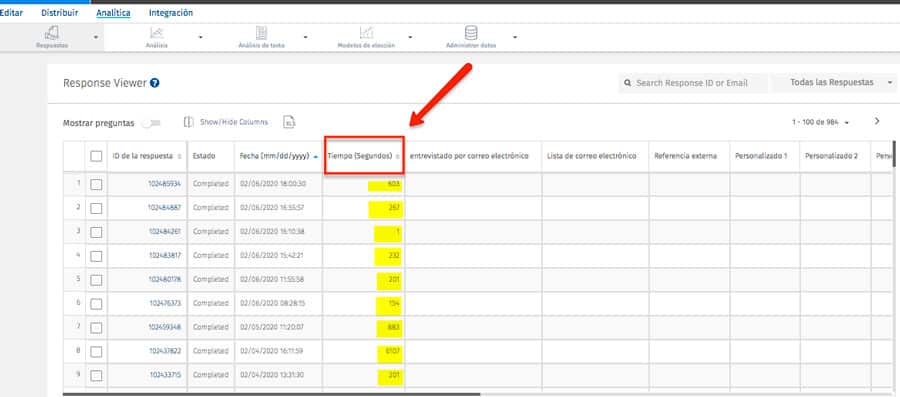
Task: Check the box for response 102483817
Action: click(96, 256)
